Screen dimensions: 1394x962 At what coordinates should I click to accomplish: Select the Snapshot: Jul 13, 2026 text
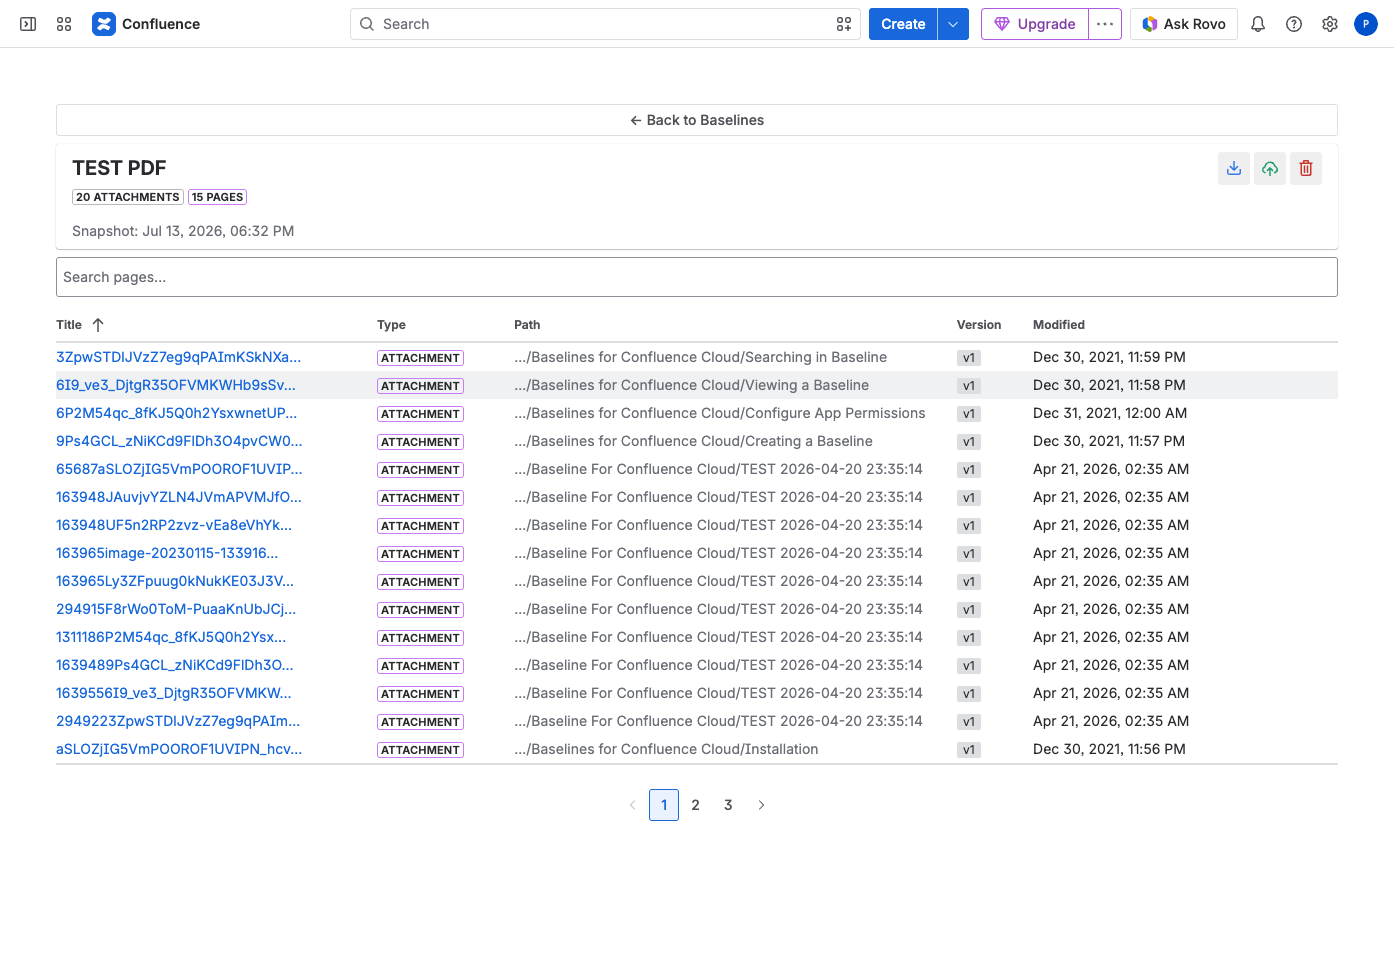coord(183,231)
